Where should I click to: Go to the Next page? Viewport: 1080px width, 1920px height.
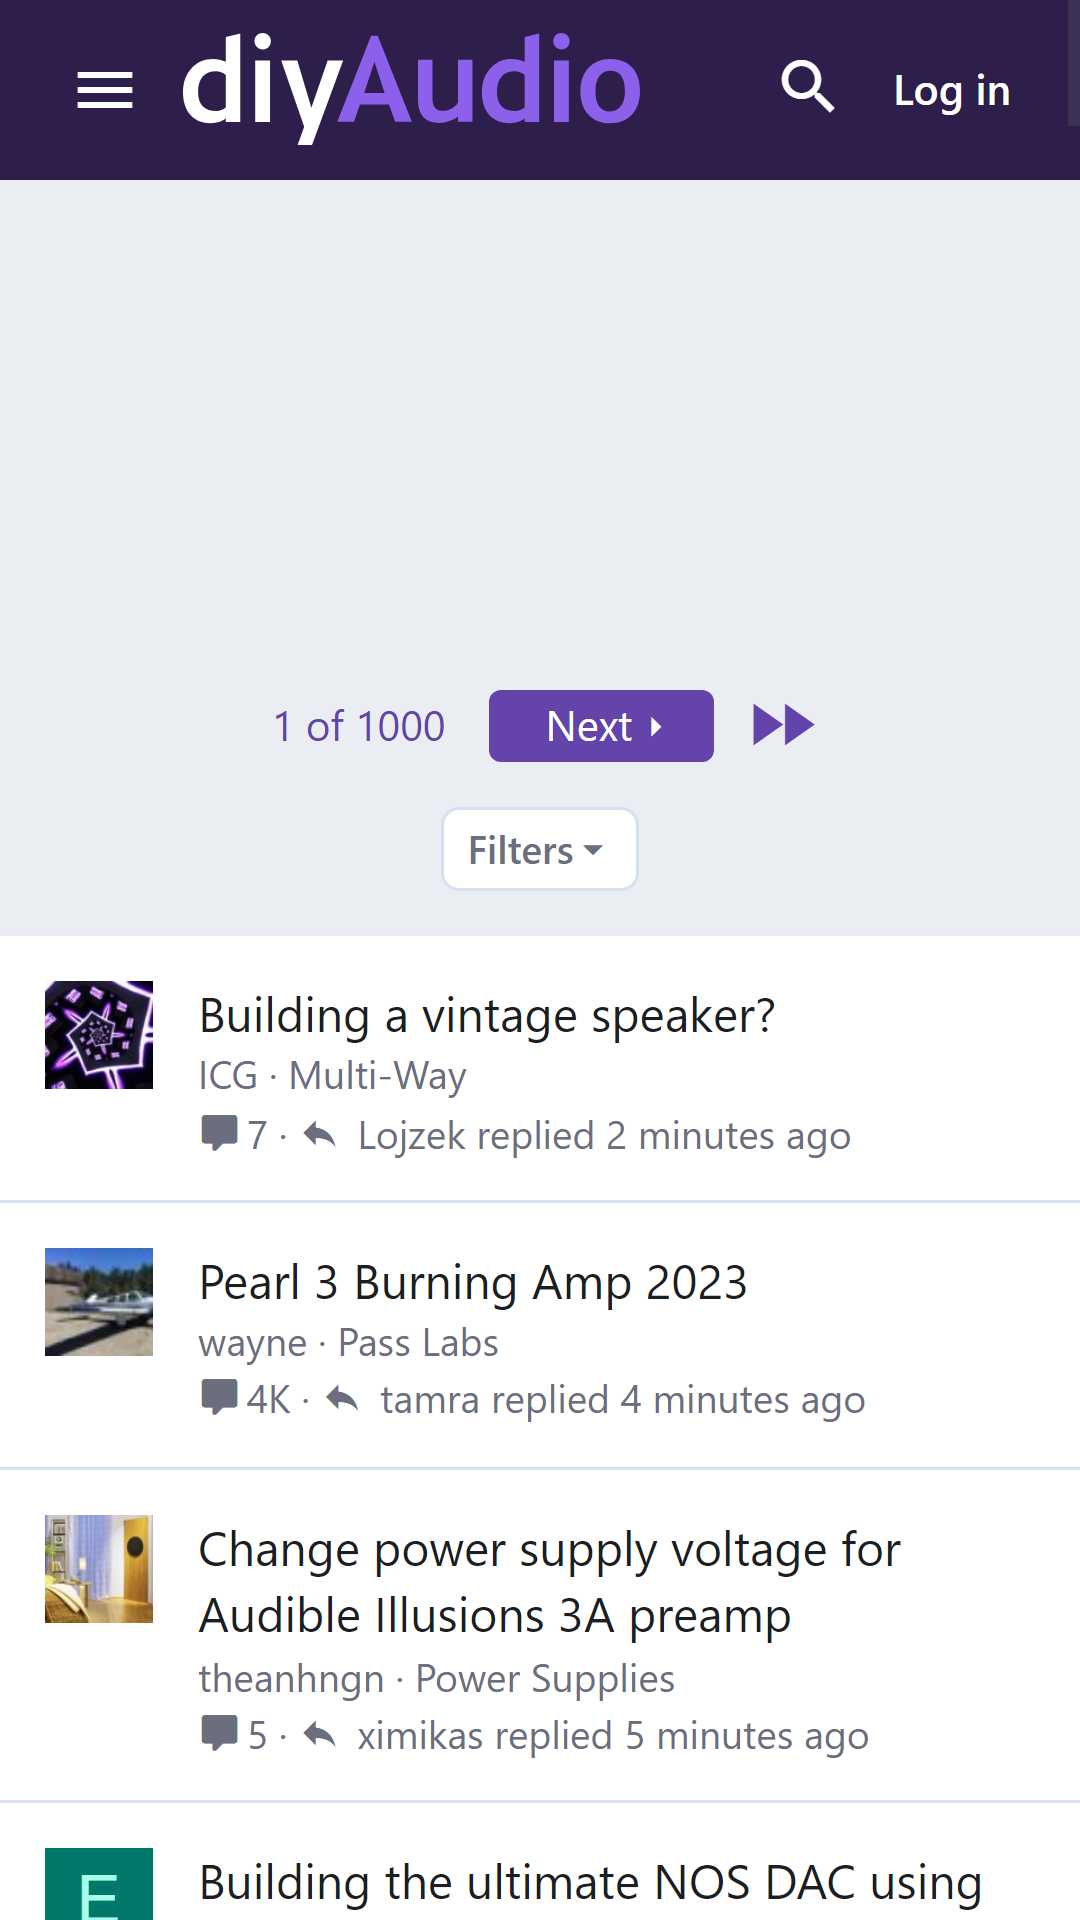(x=601, y=726)
